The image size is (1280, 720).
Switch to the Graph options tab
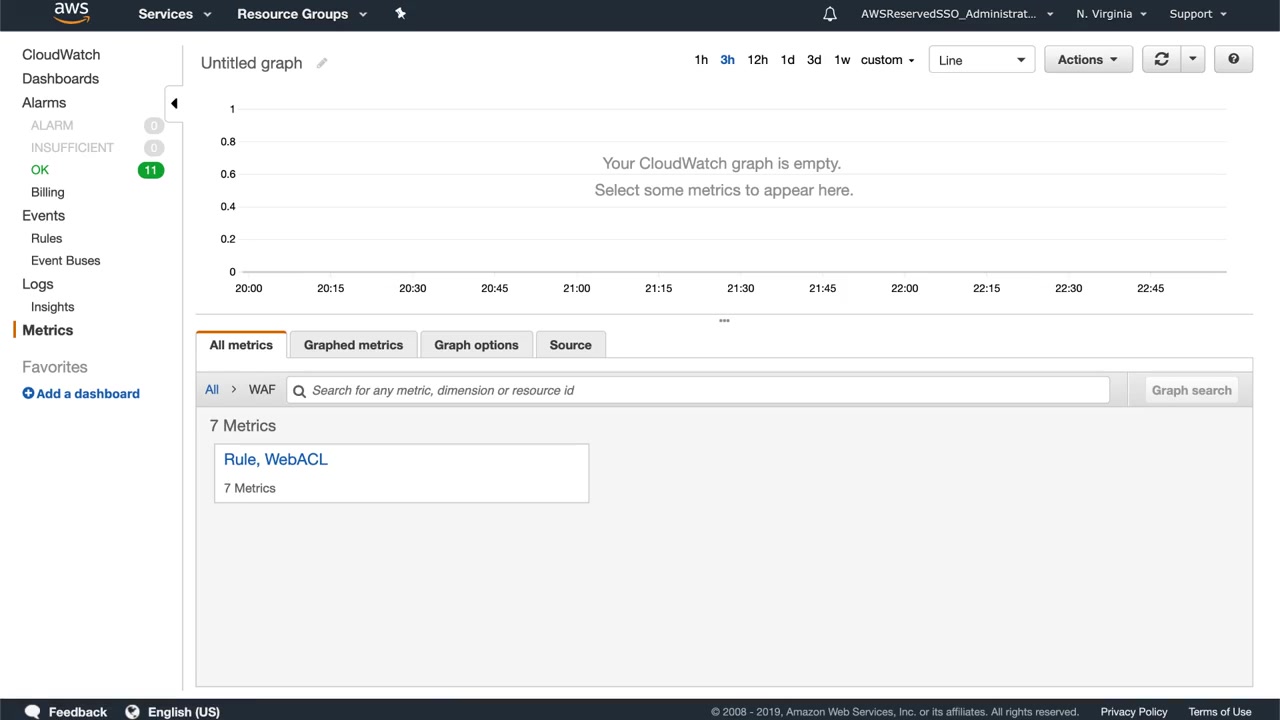coord(476,345)
